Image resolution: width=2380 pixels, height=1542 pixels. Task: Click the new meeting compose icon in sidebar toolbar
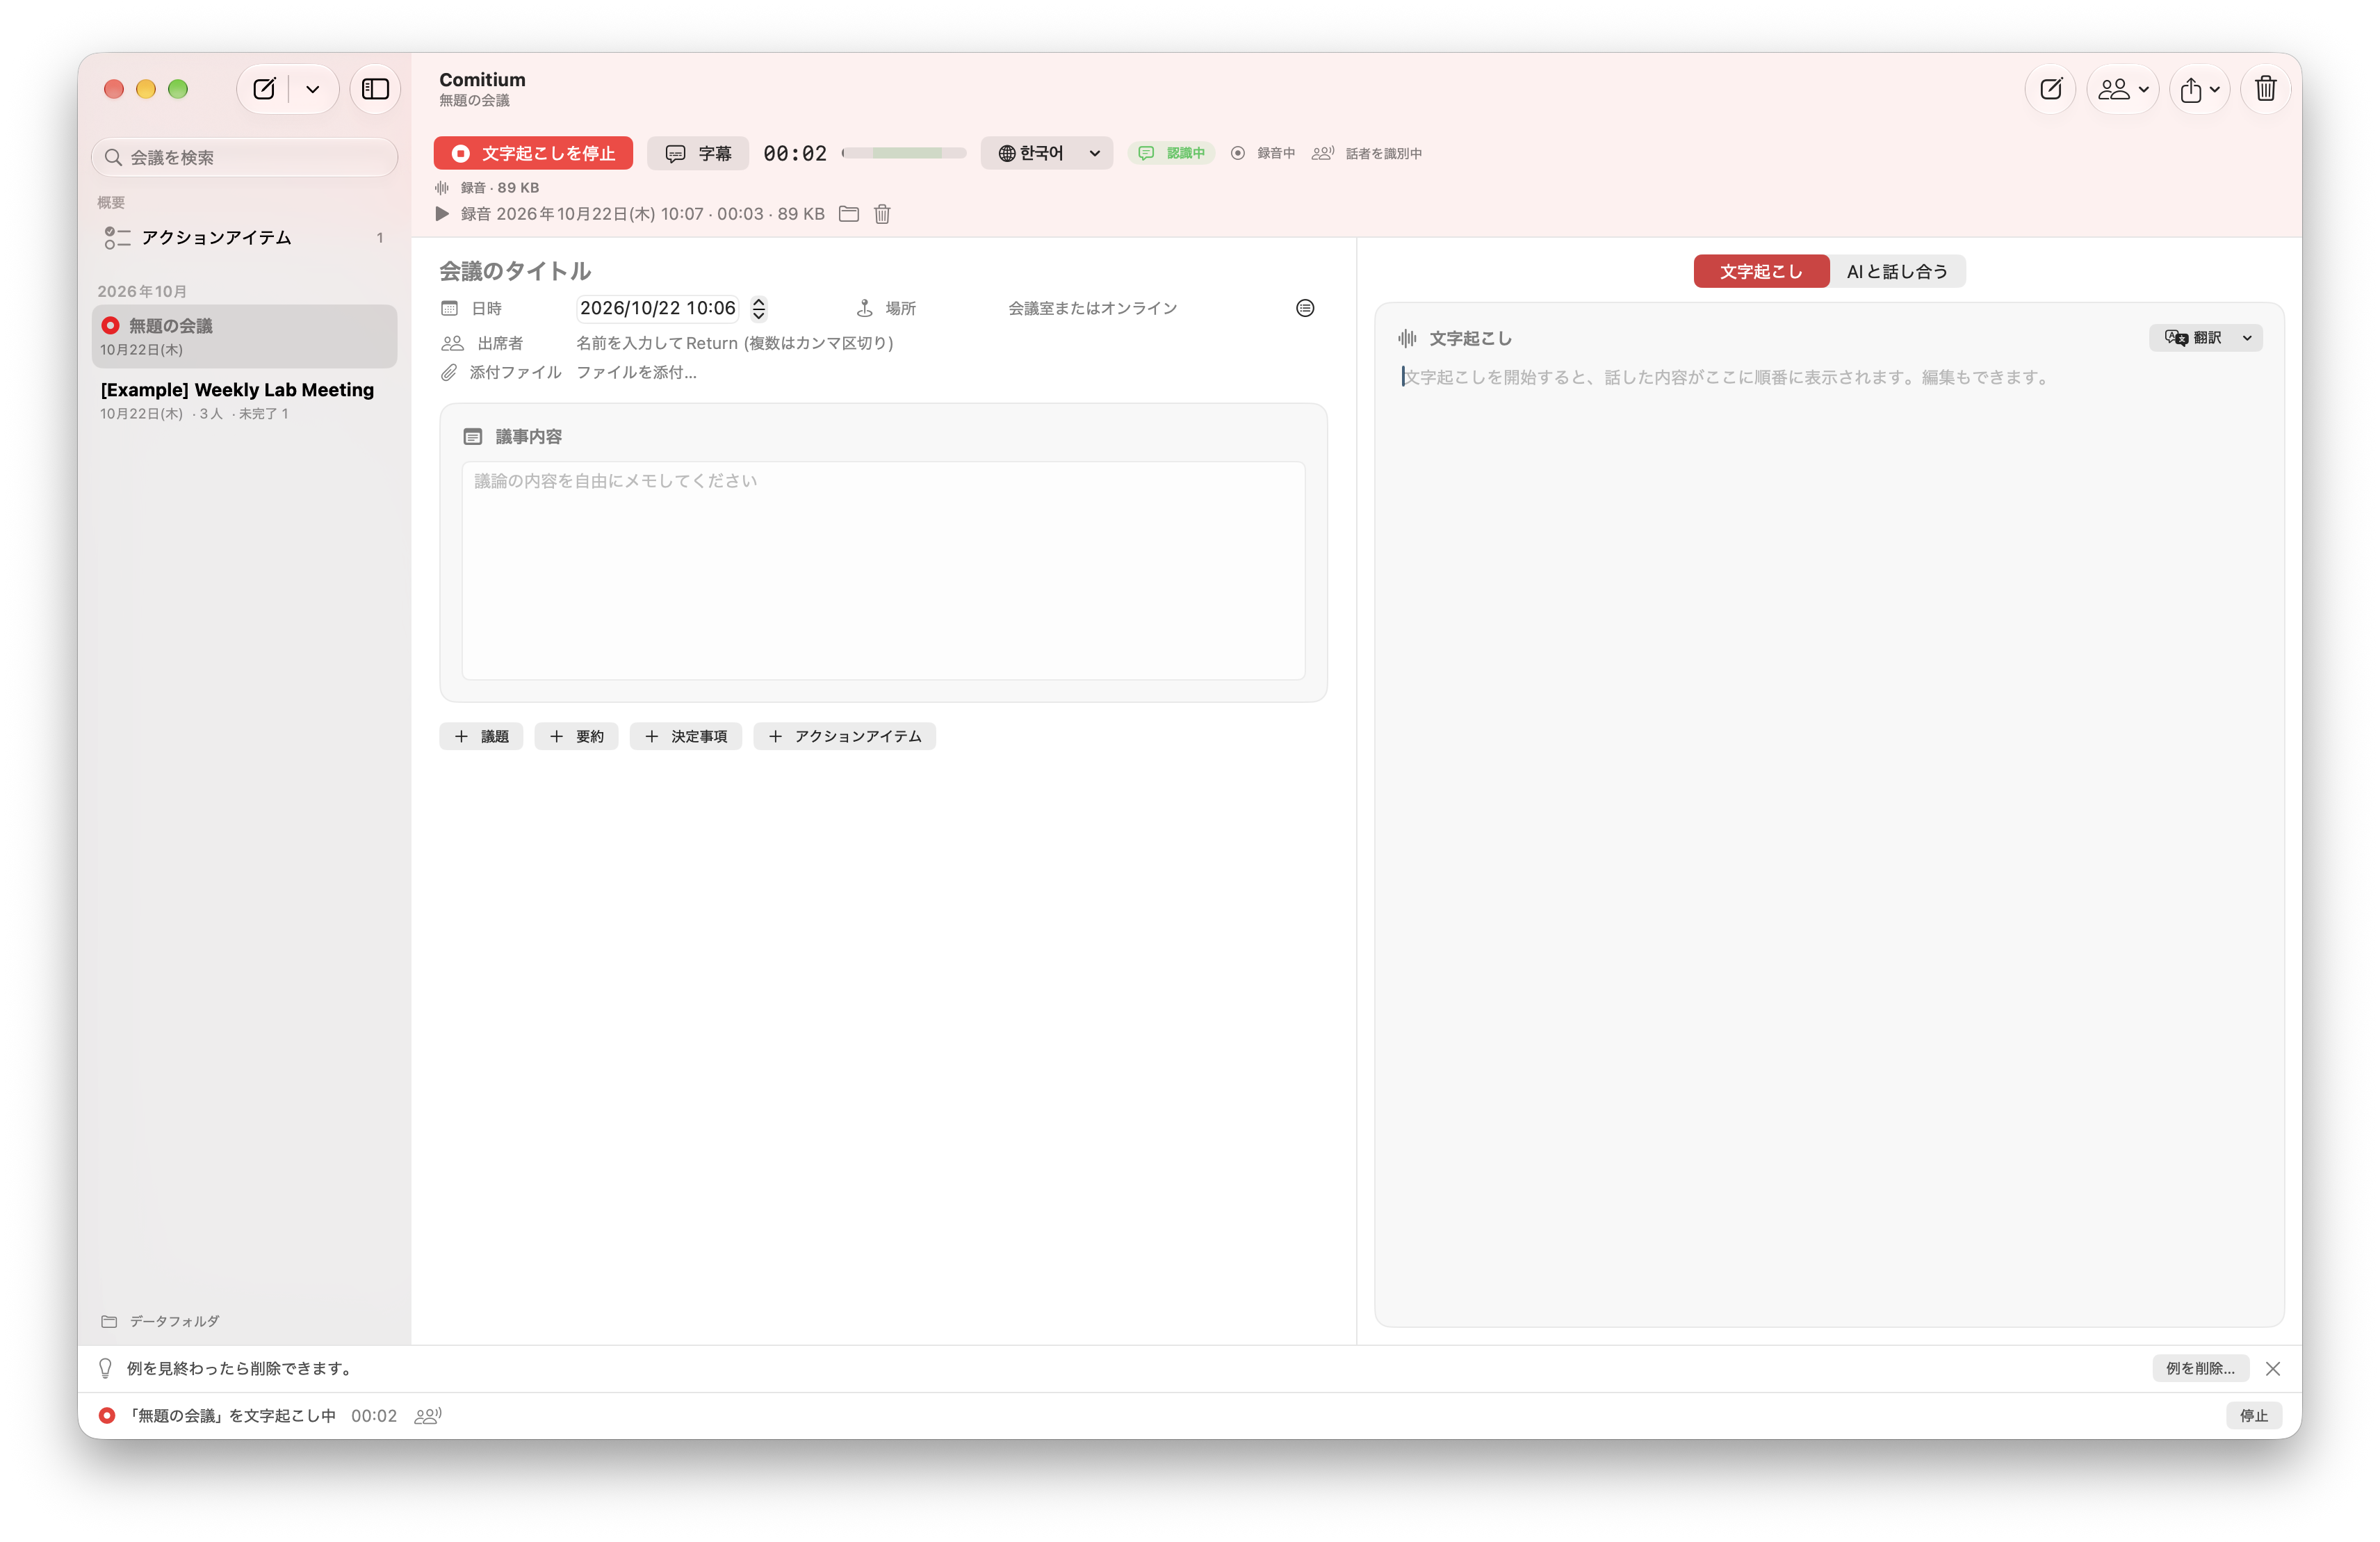tap(264, 89)
